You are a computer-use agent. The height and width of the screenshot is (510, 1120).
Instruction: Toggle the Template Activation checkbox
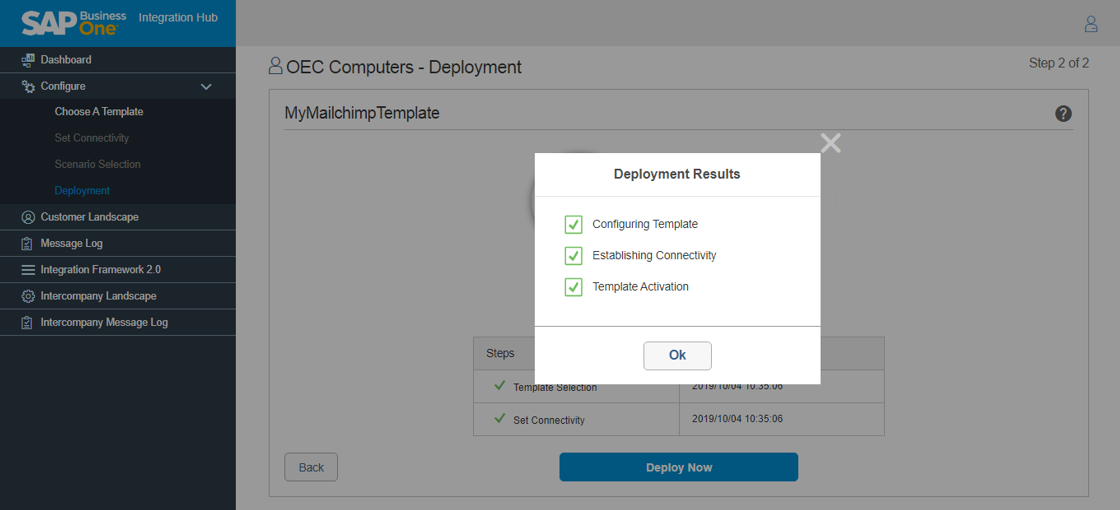573,287
